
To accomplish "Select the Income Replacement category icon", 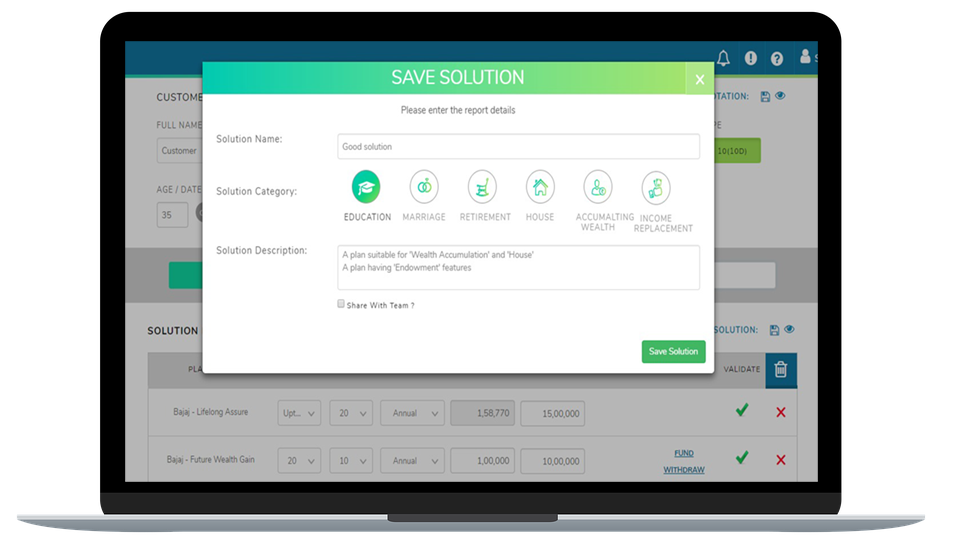I will pos(656,187).
